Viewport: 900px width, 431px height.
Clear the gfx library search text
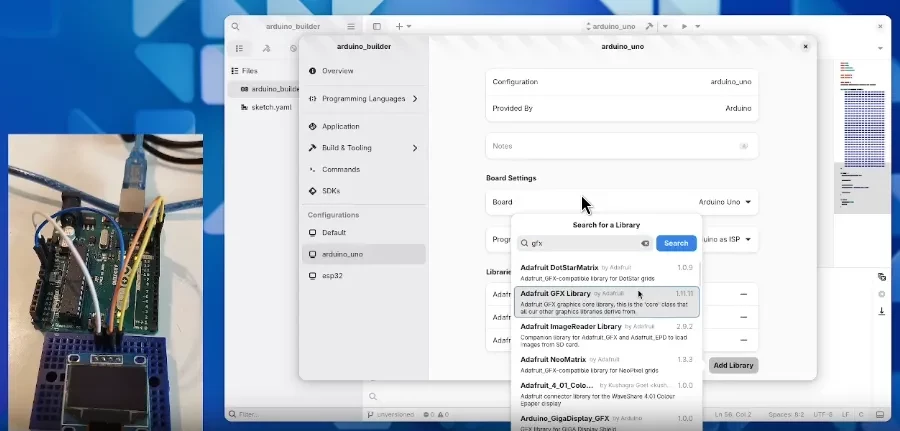(645, 243)
